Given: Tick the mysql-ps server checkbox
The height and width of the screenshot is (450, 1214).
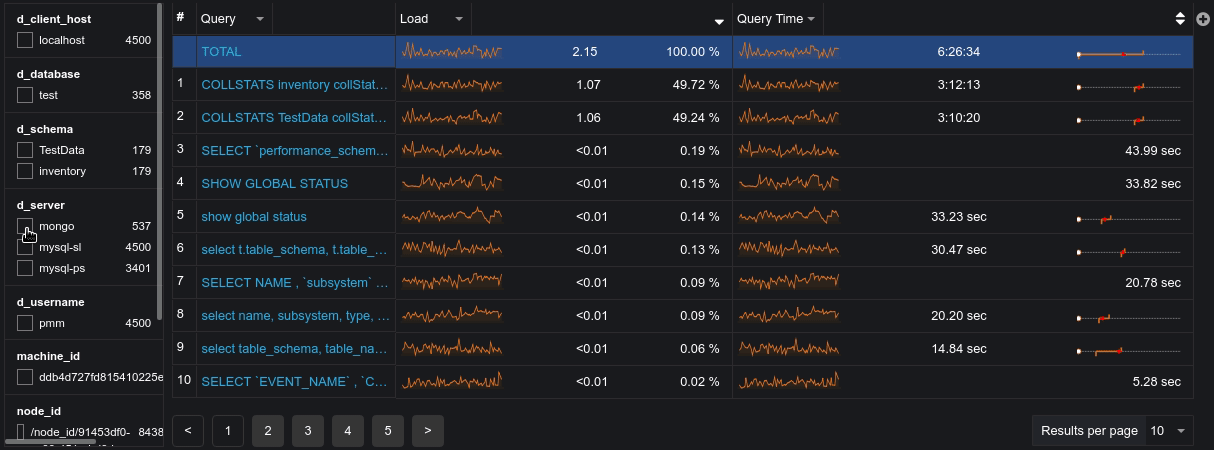Looking at the screenshot, I should coord(25,269).
